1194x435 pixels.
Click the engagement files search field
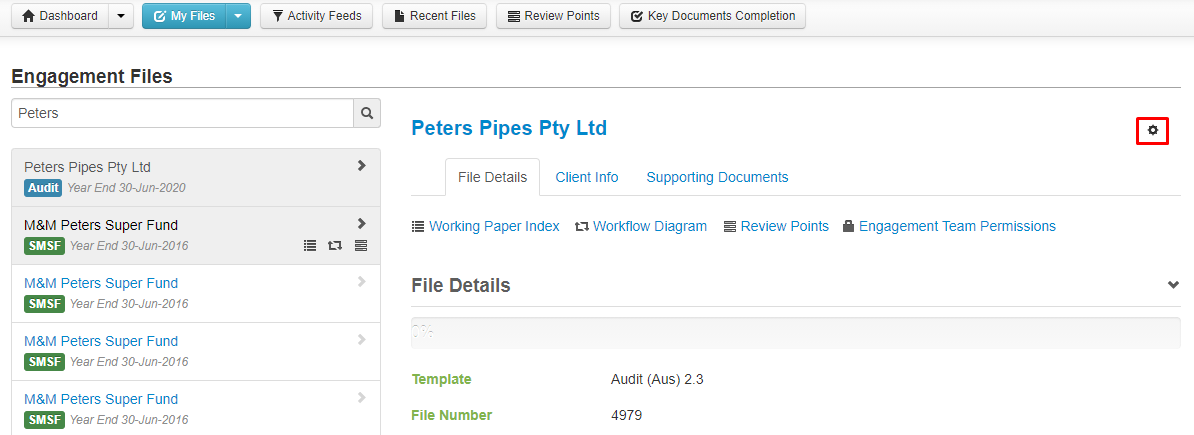182,113
